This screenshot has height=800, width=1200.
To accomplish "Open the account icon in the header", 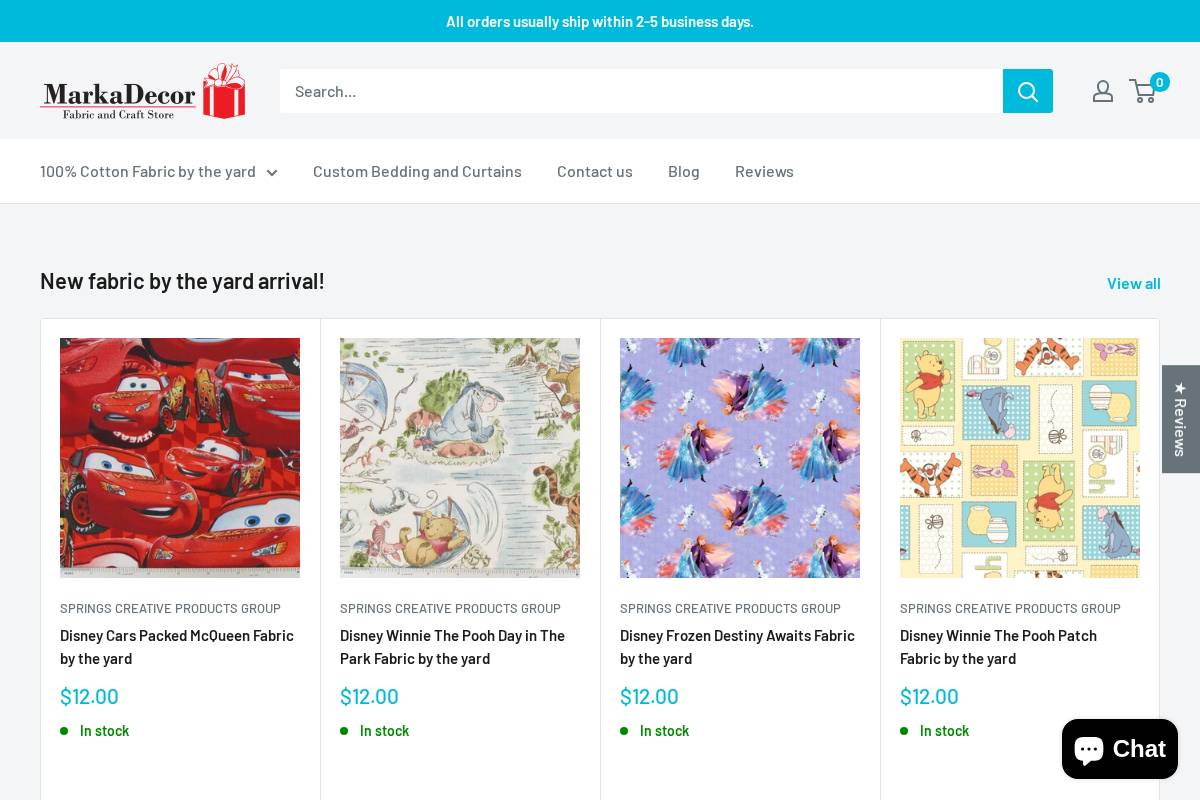I will coord(1103,91).
